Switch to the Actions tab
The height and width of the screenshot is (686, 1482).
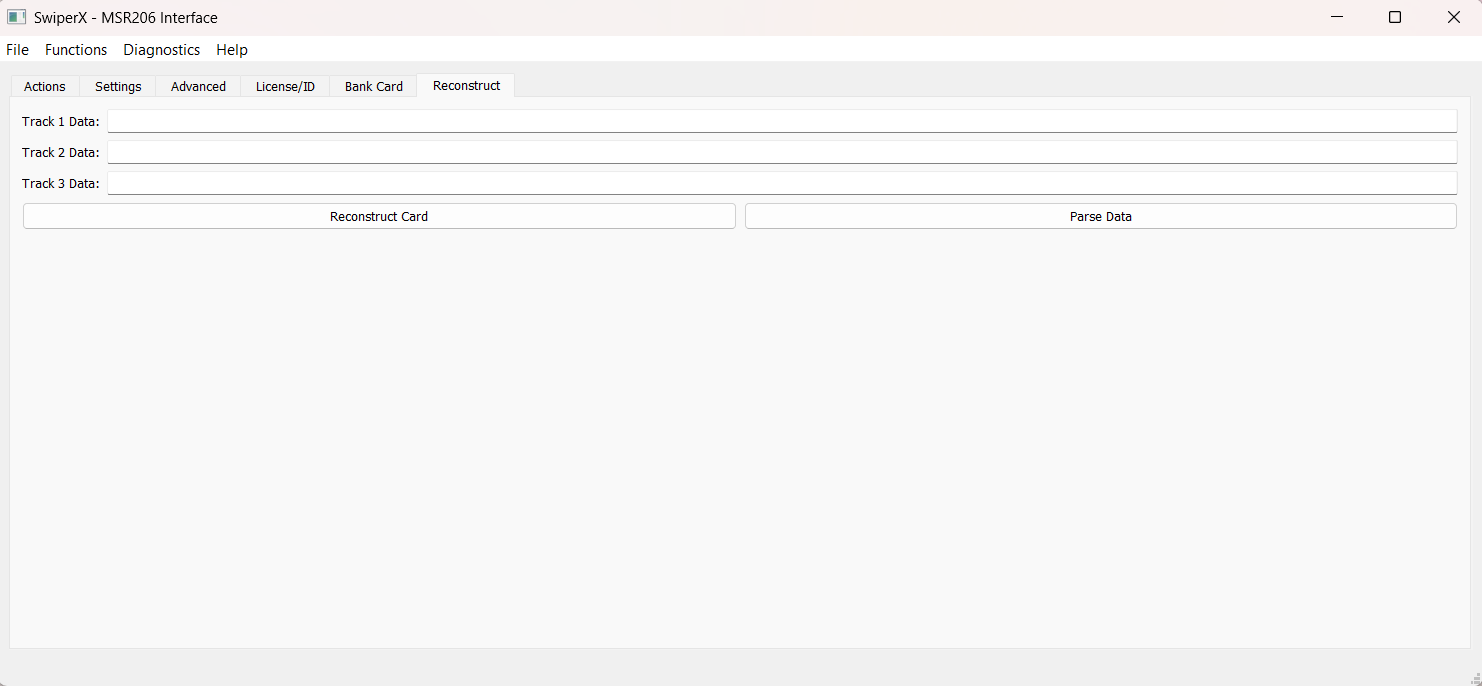pos(45,87)
